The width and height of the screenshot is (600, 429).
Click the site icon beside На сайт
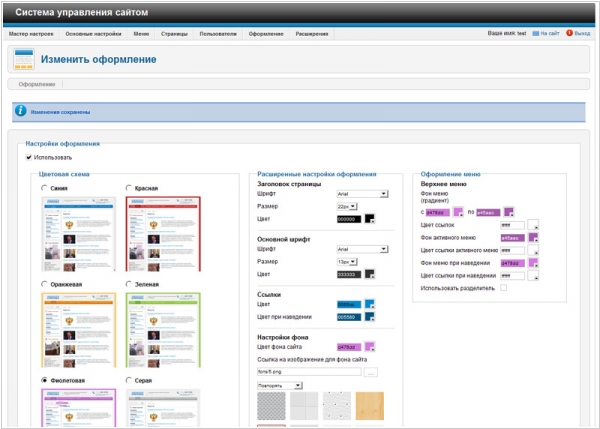click(x=536, y=33)
